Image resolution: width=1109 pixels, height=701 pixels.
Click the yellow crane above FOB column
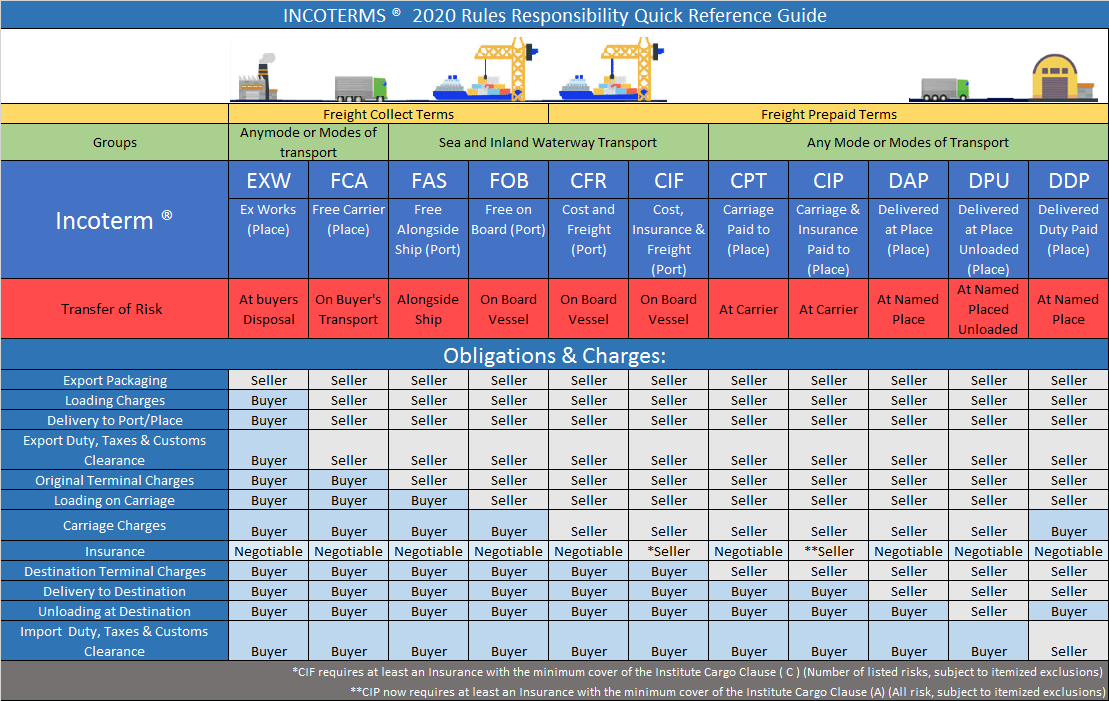[504, 66]
